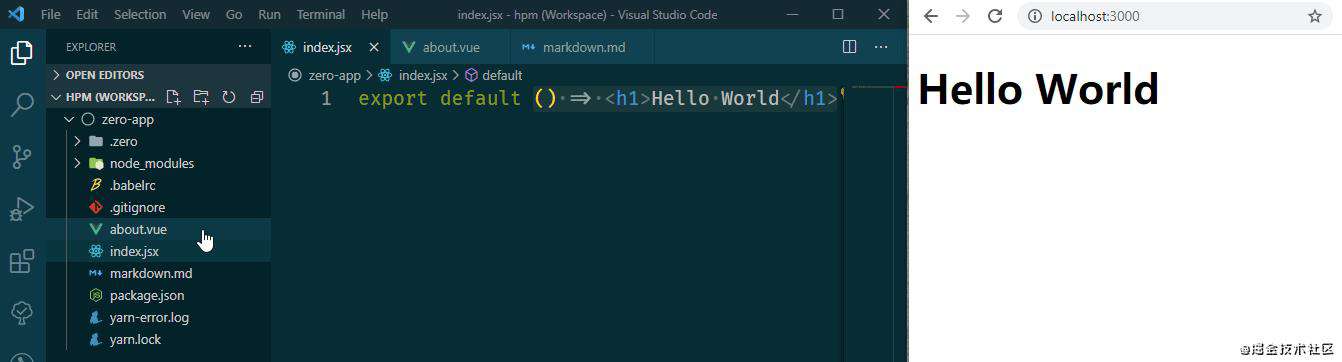The height and width of the screenshot is (362, 1342).
Task: Switch to the about.vue tab
Action: pos(450,47)
